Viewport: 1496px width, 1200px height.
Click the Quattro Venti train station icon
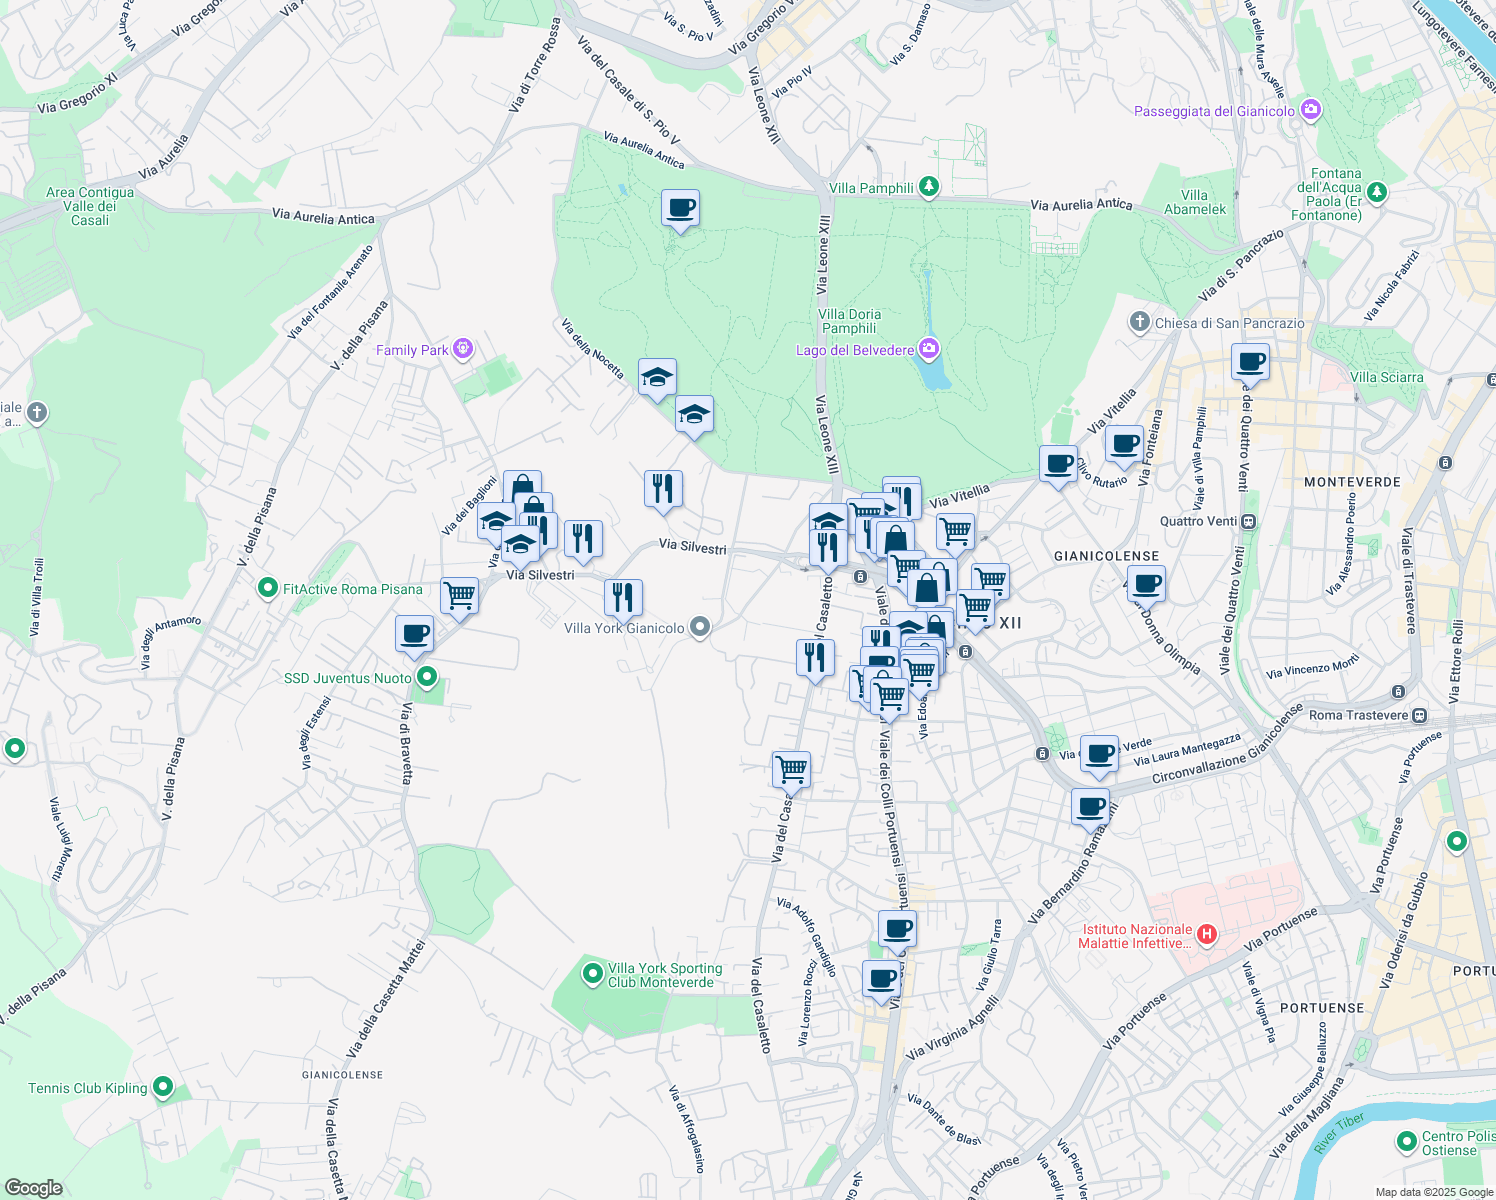pos(1248,521)
